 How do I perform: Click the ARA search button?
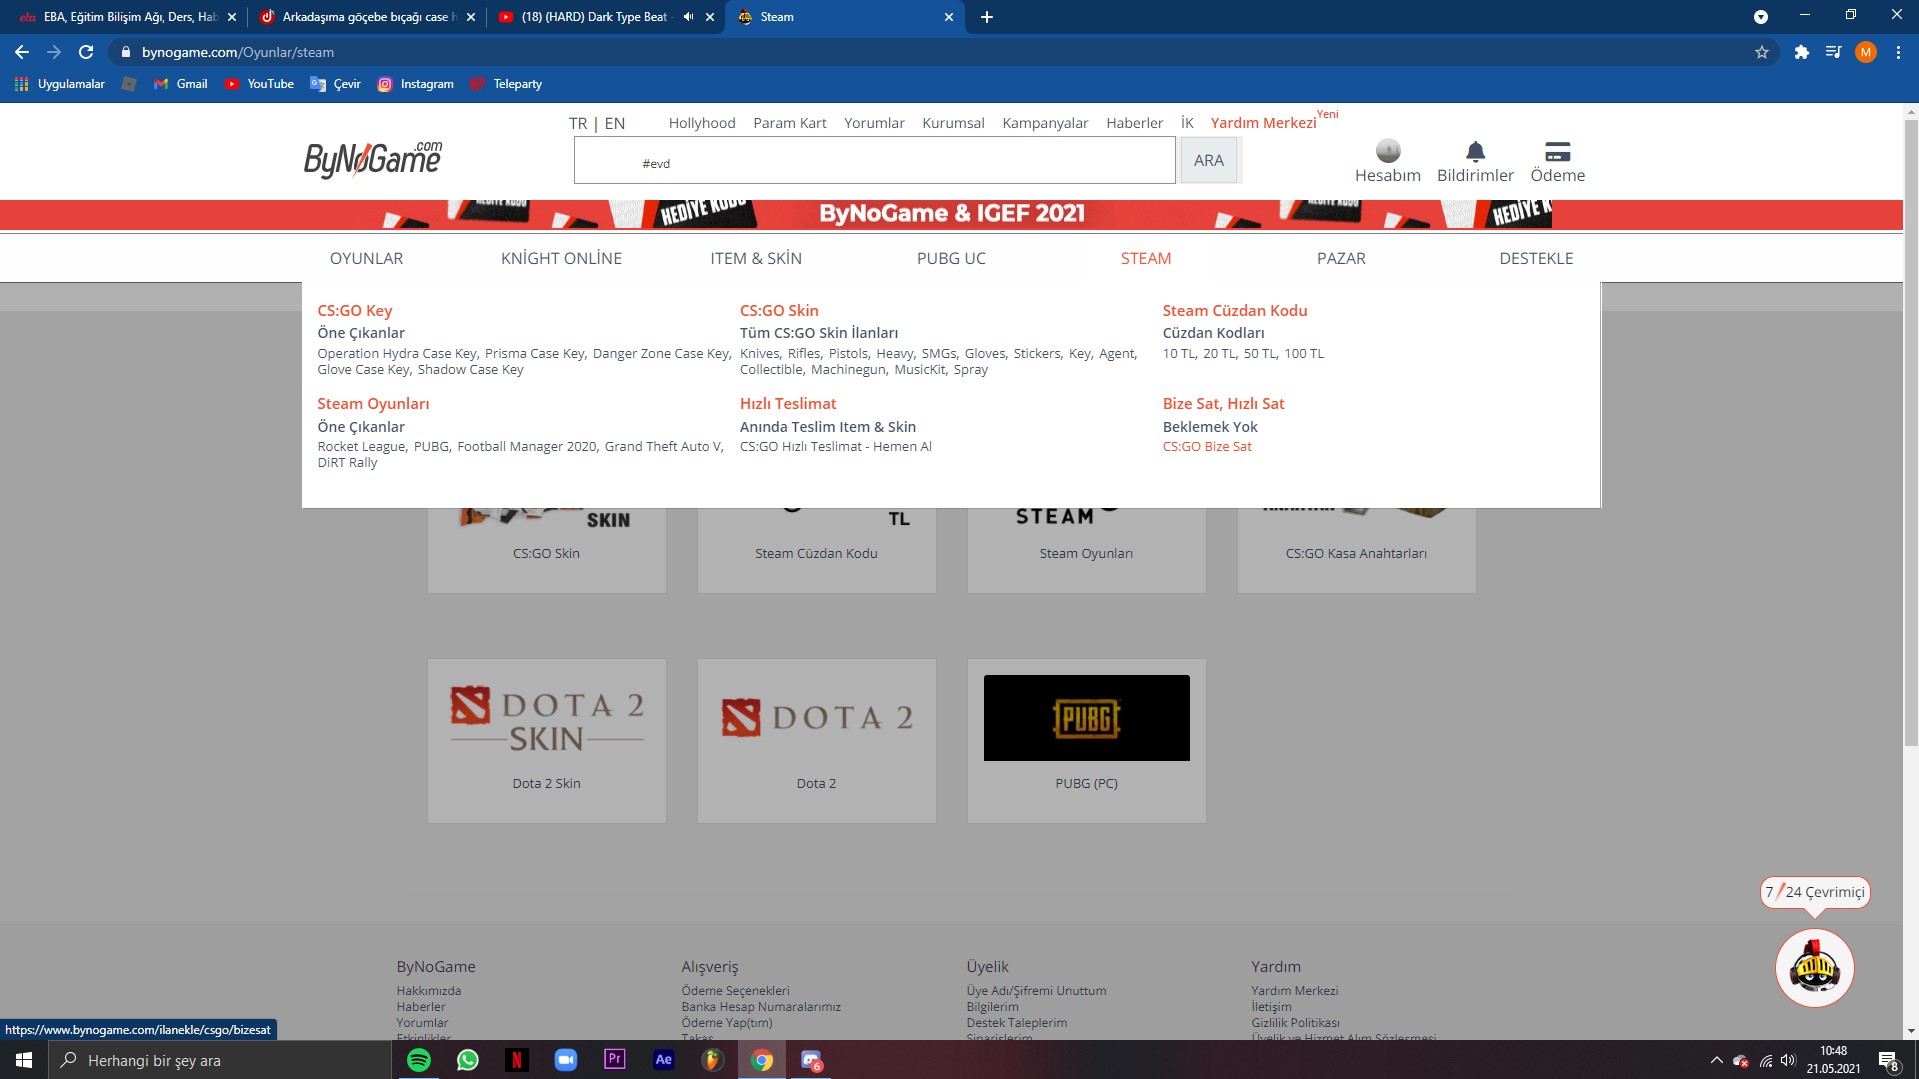coord(1209,160)
